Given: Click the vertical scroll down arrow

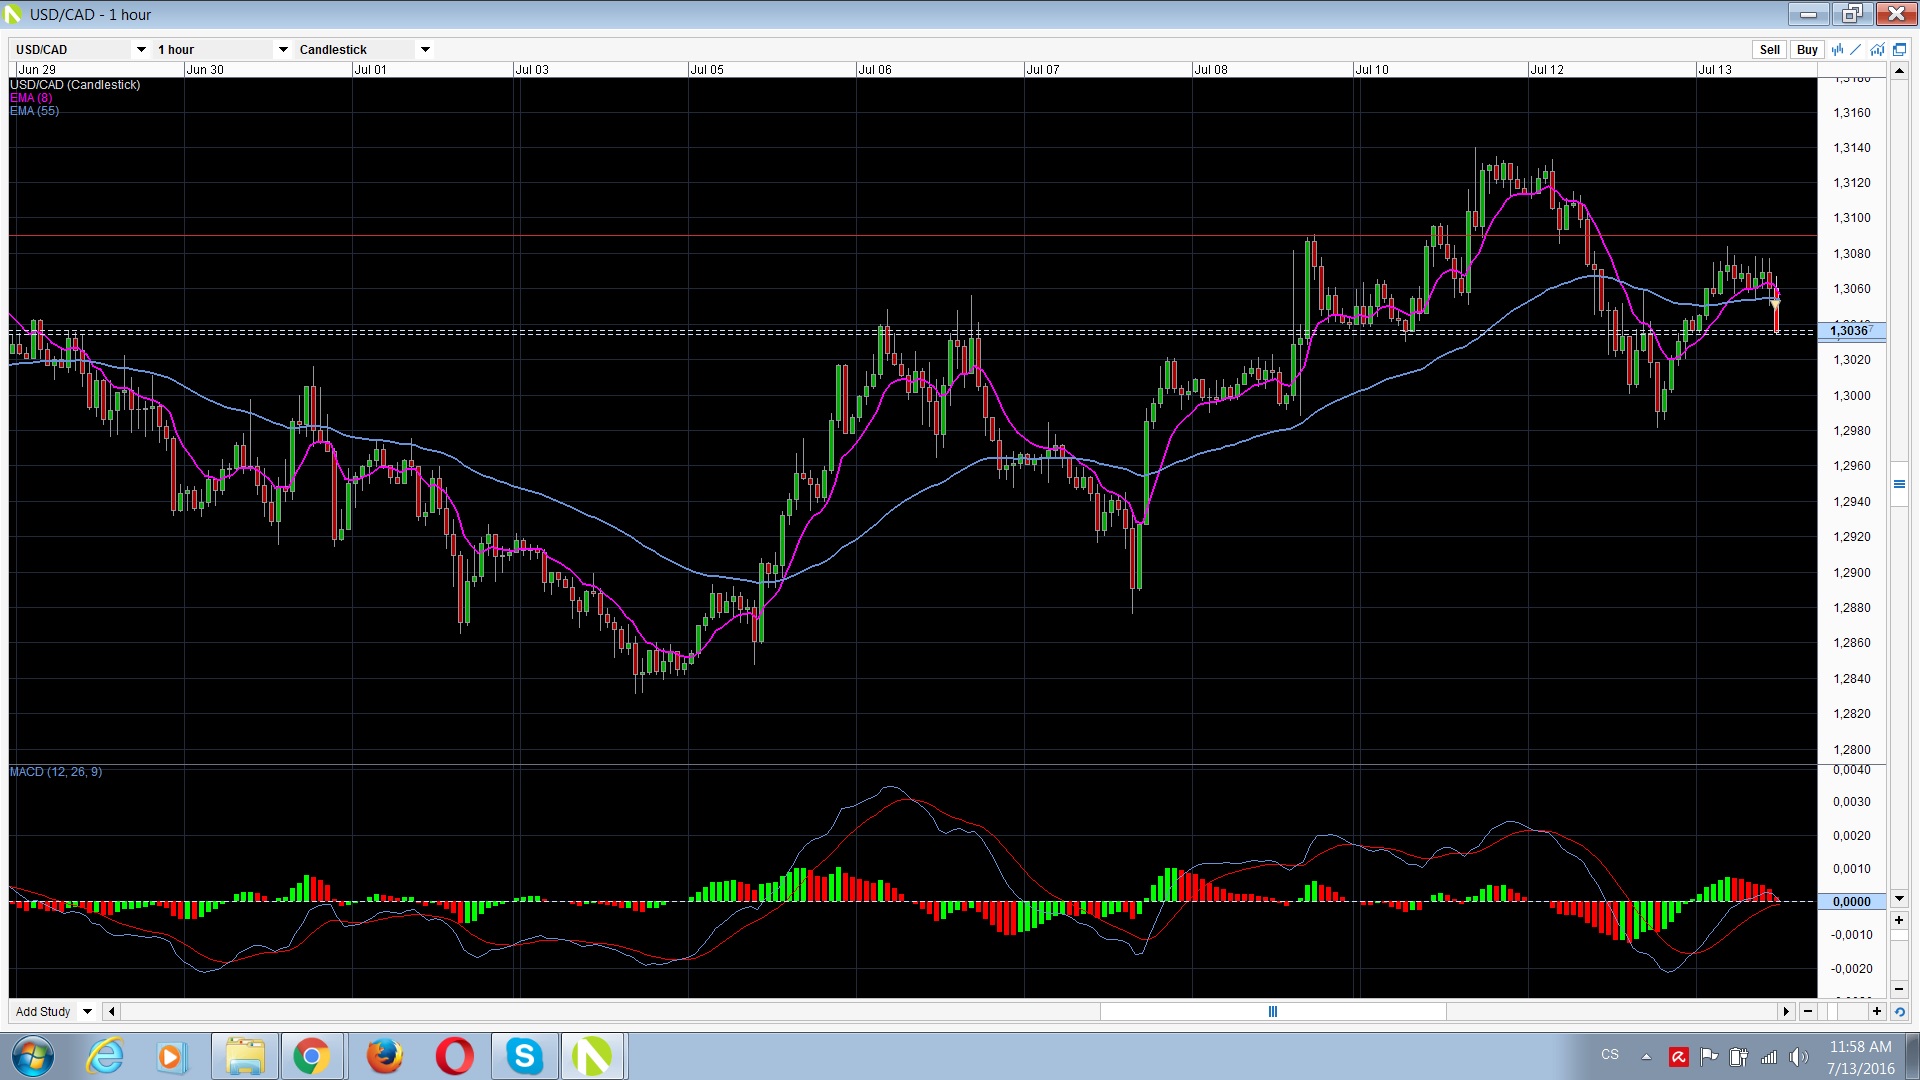Looking at the screenshot, I should [x=1899, y=898].
